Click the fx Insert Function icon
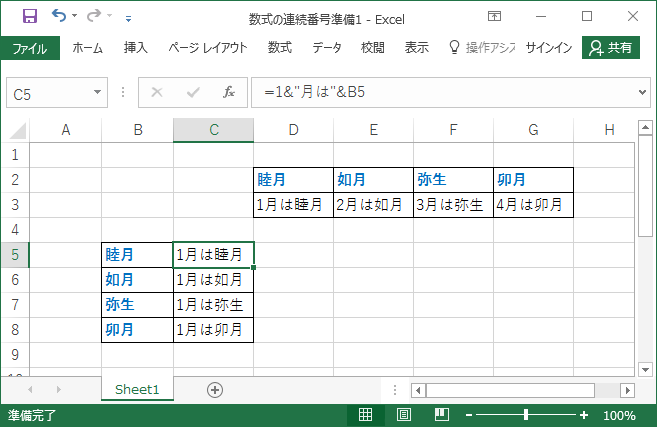This screenshot has height=427, width=657. [229, 92]
